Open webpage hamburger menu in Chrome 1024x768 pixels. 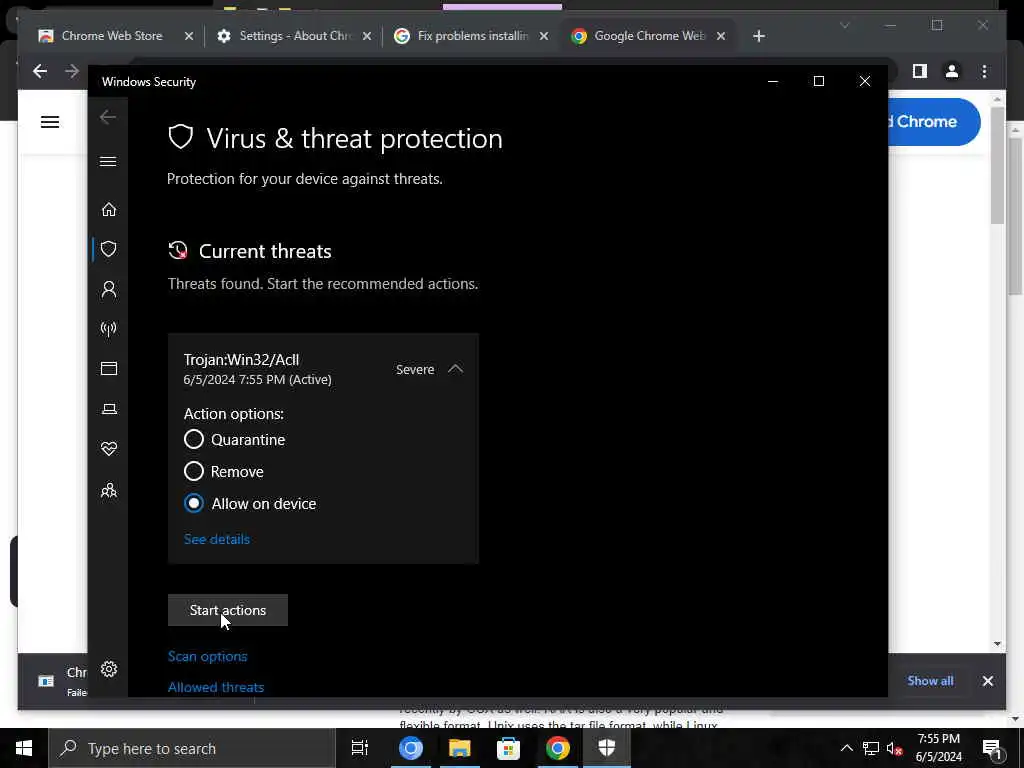point(50,122)
